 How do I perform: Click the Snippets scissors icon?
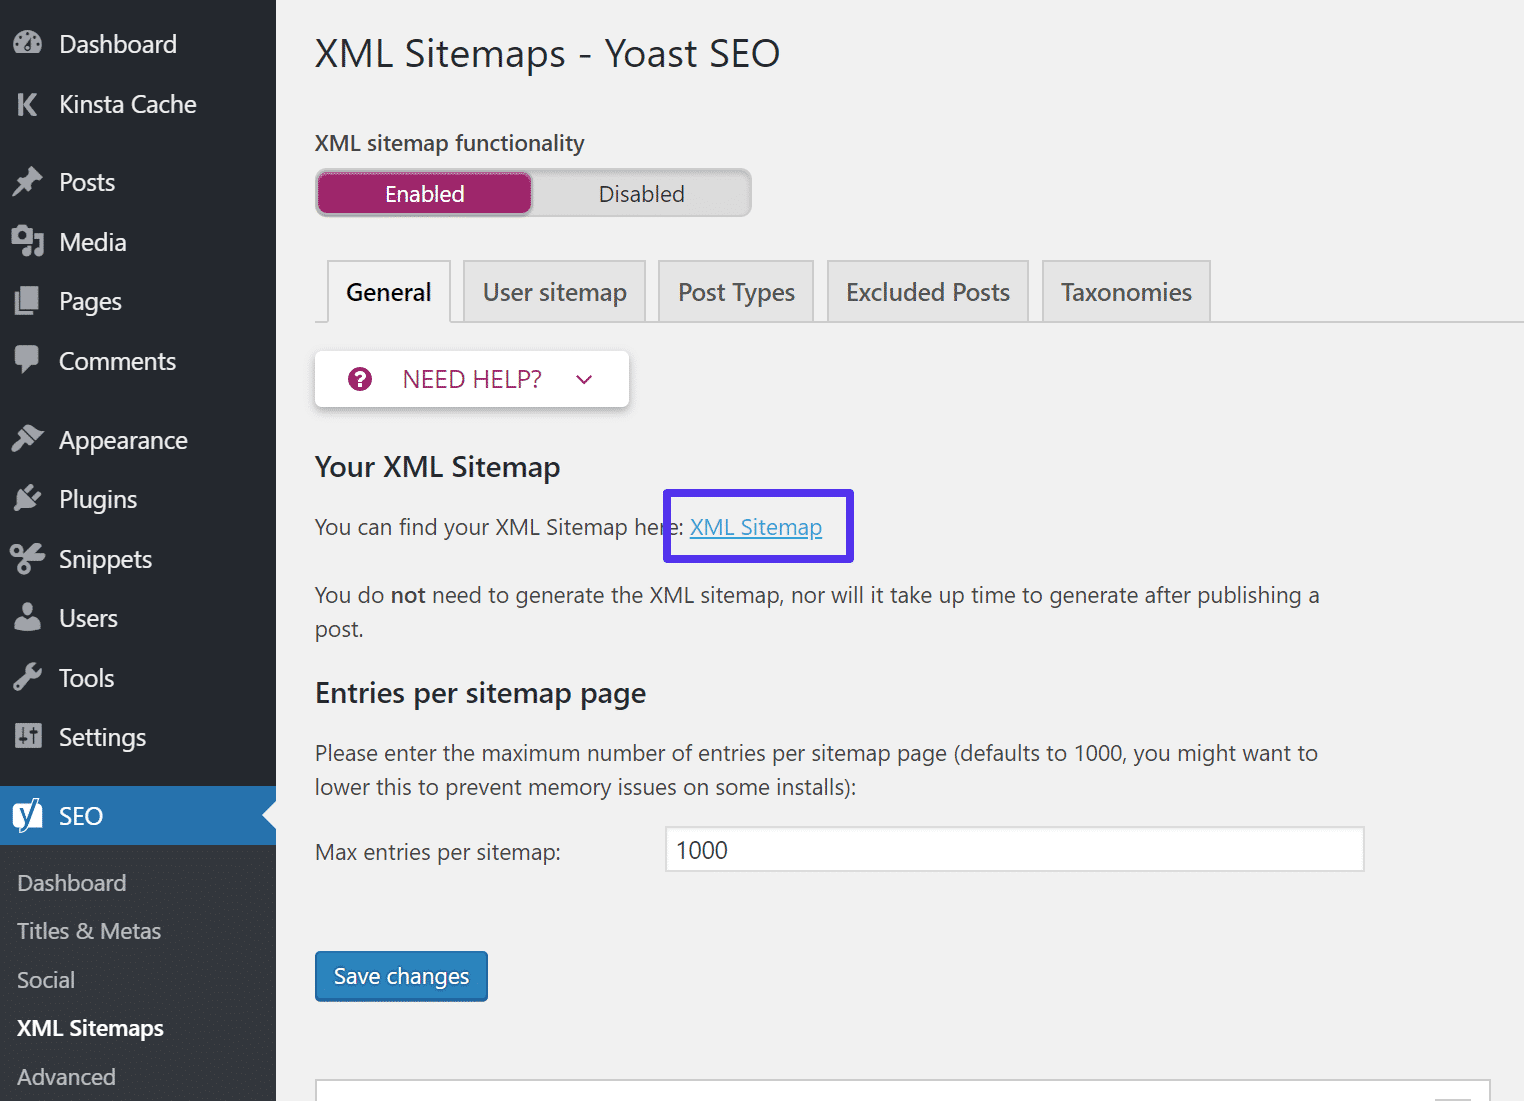tap(28, 558)
